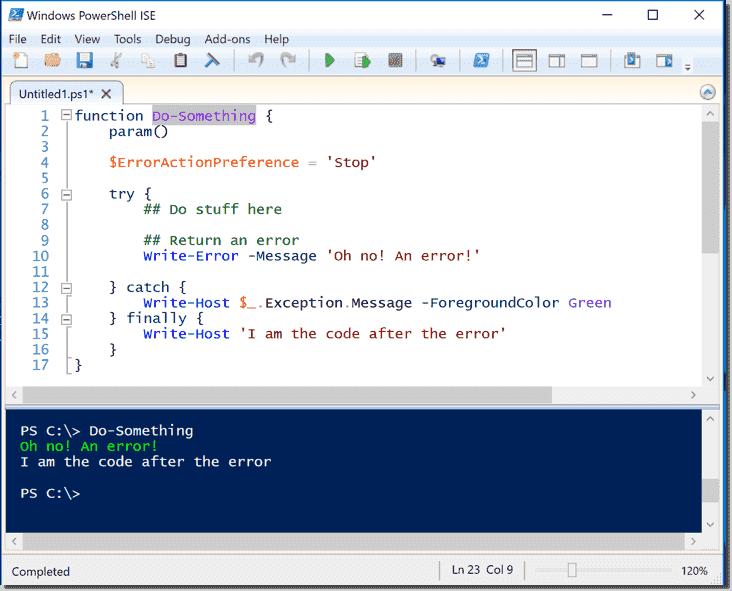Click console pane scroll up arrow
Screen dimensions: 732x591
click(x=710, y=419)
